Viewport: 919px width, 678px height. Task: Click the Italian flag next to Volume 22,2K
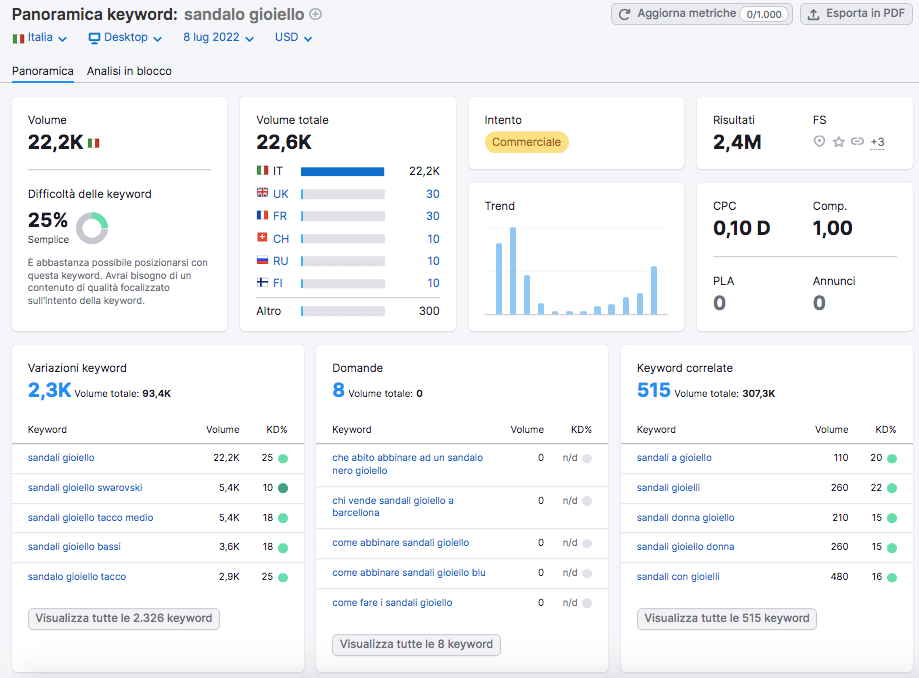(x=94, y=143)
